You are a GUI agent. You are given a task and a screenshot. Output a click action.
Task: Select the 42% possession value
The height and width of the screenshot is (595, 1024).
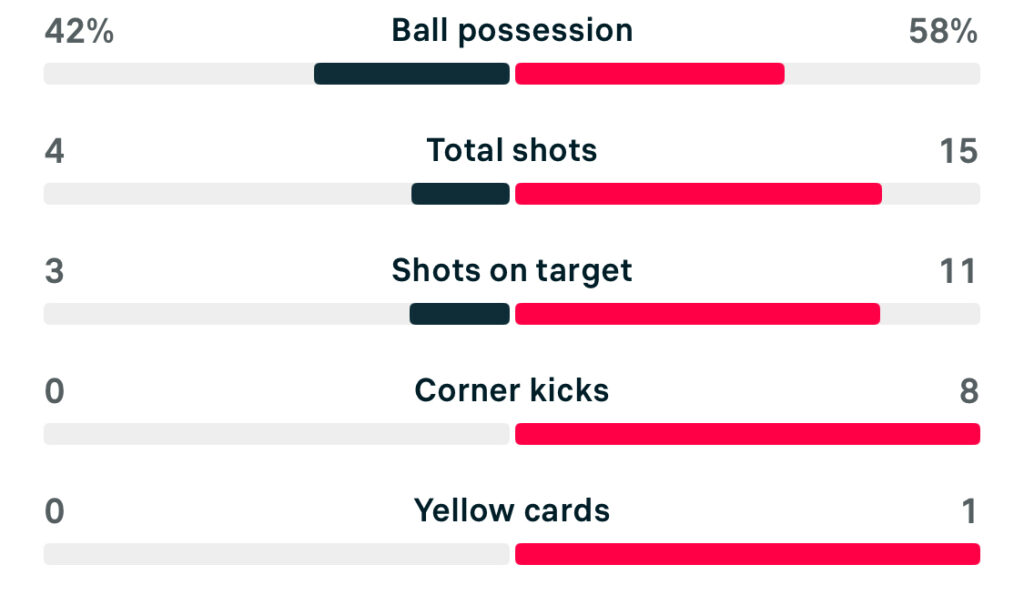coord(79,32)
